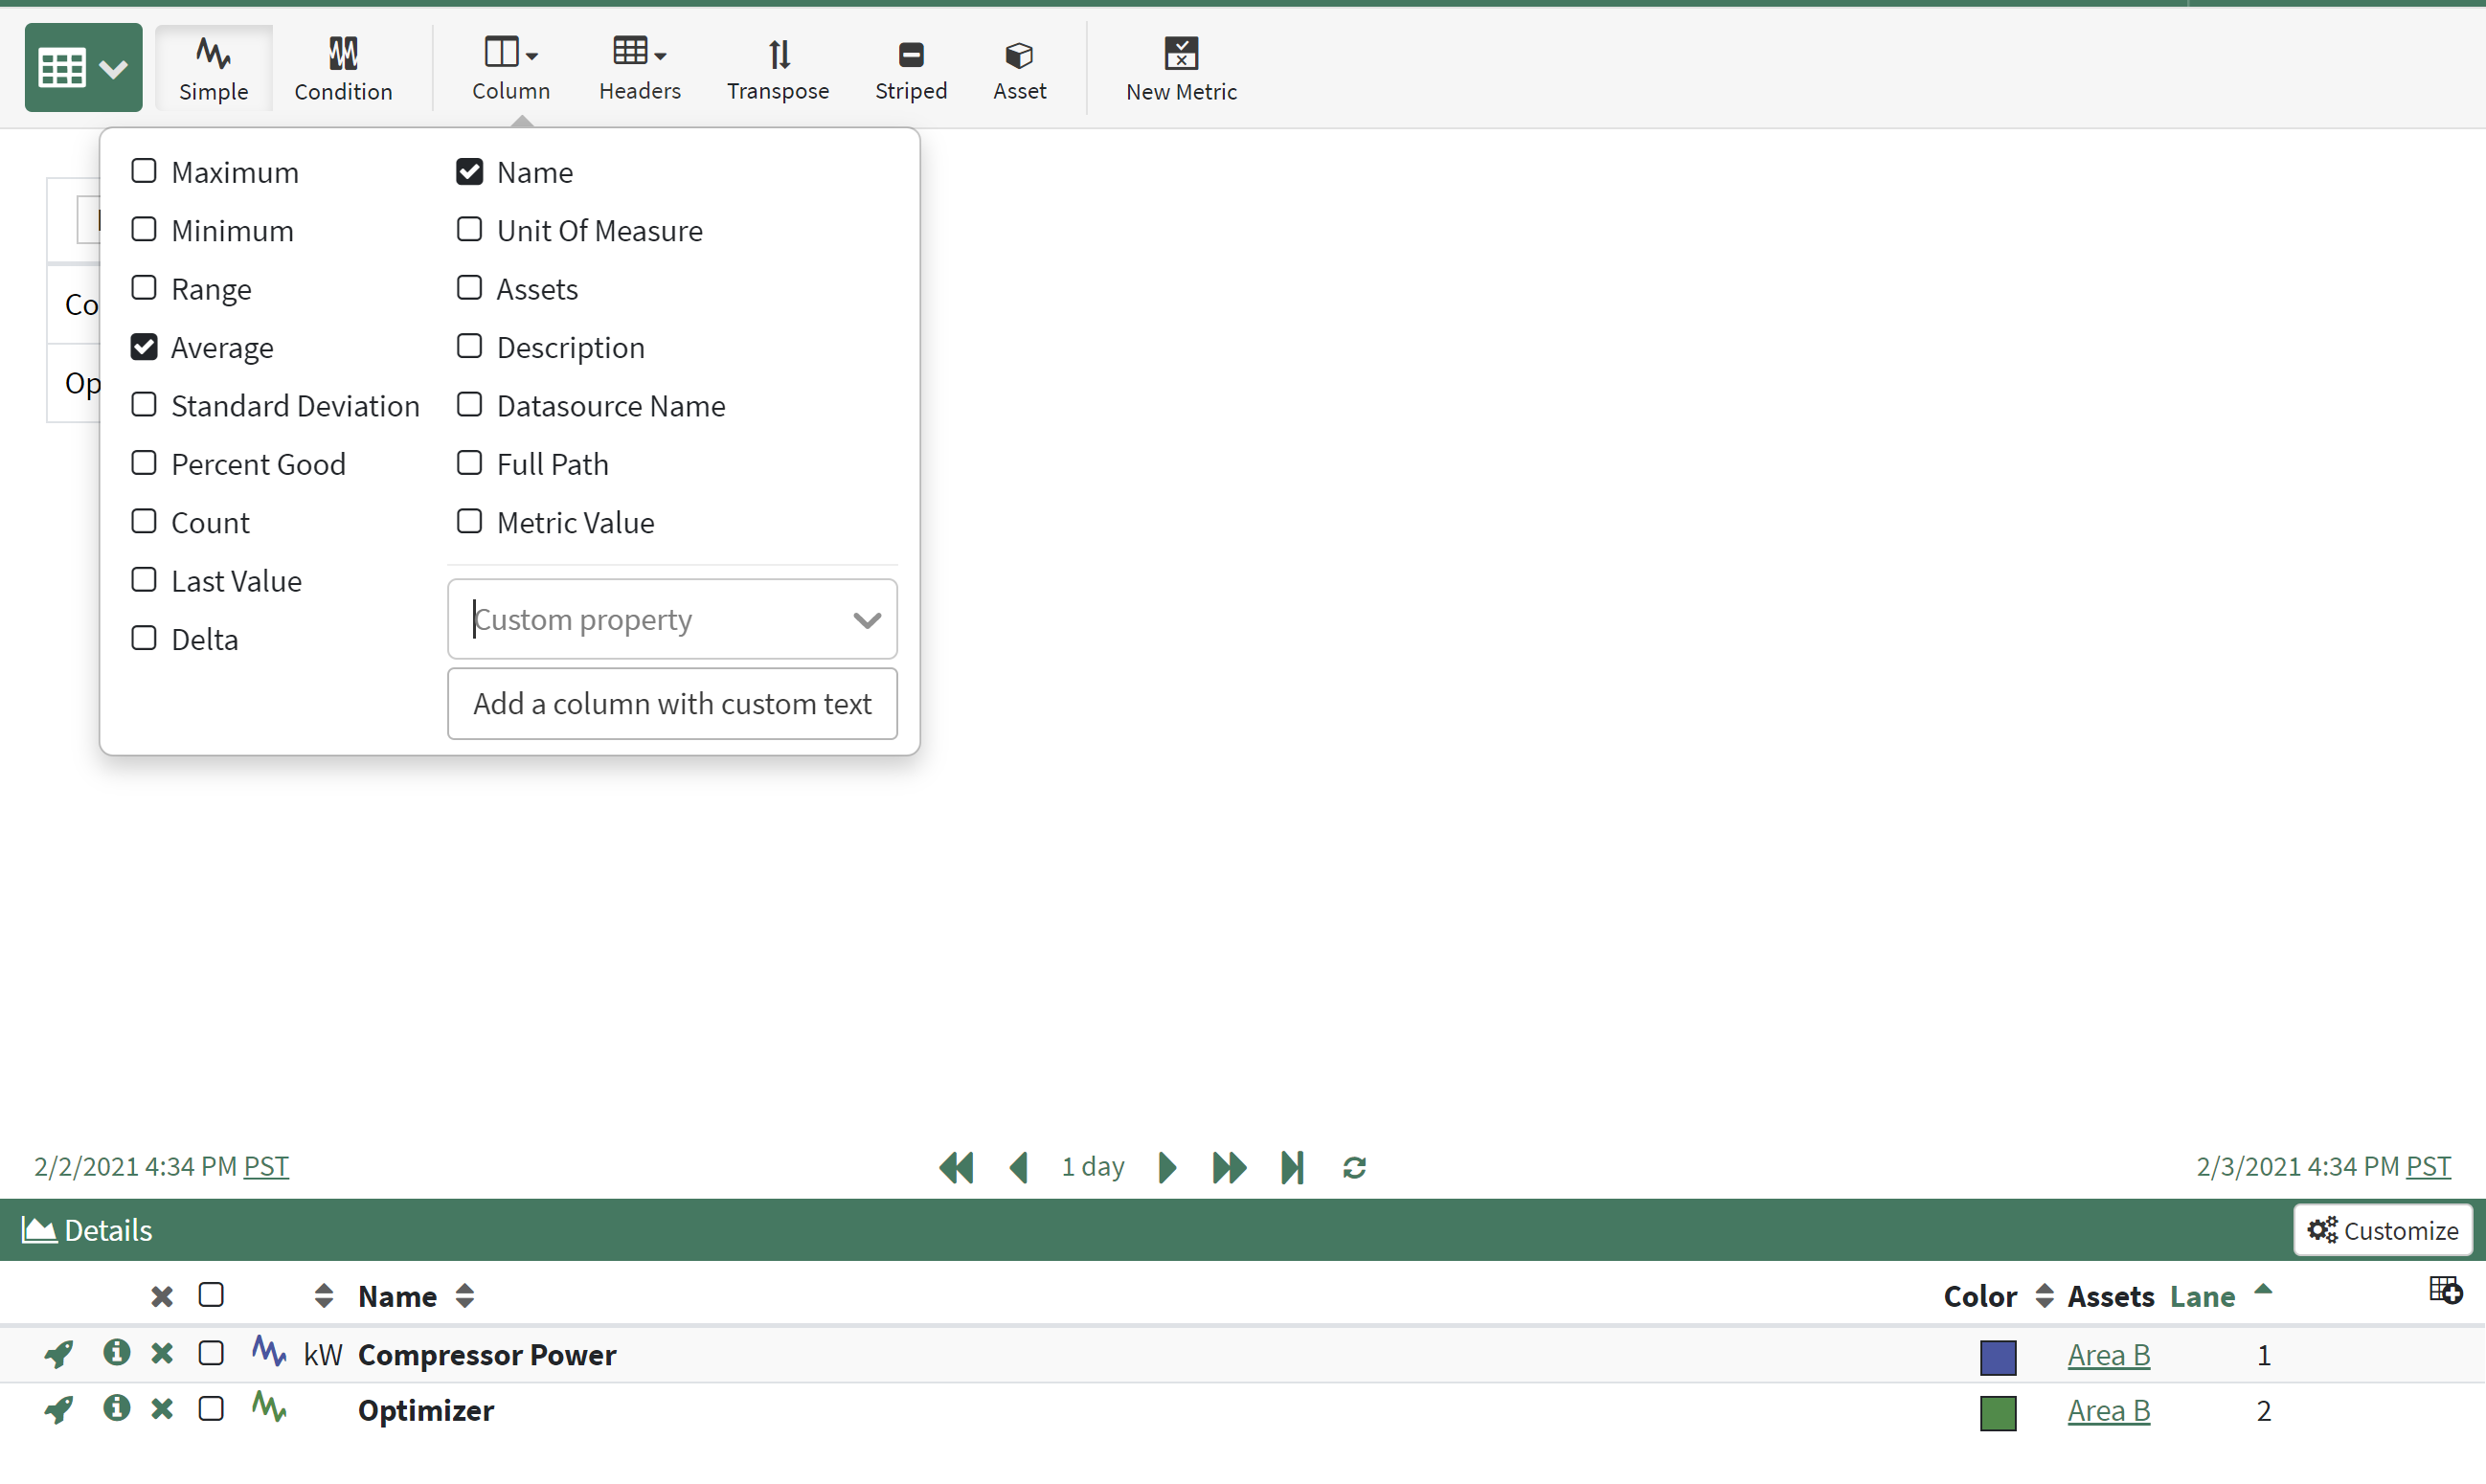
Task: Switch to Condition table mode
Action: tap(343, 67)
